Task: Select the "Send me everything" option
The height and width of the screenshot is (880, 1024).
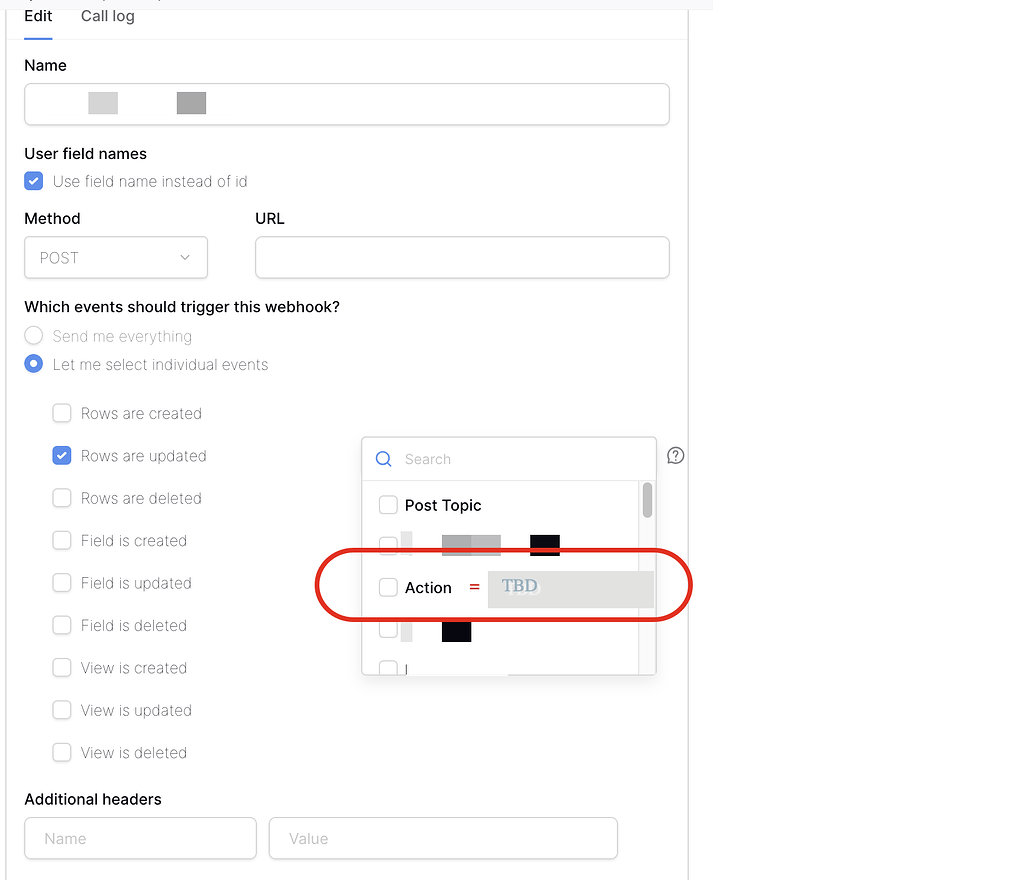Action: pos(33,336)
